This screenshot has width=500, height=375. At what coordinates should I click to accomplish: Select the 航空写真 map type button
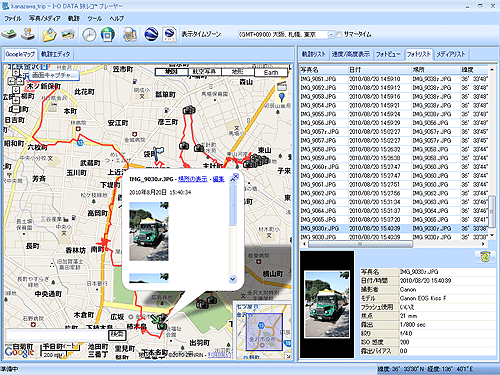[205, 72]
